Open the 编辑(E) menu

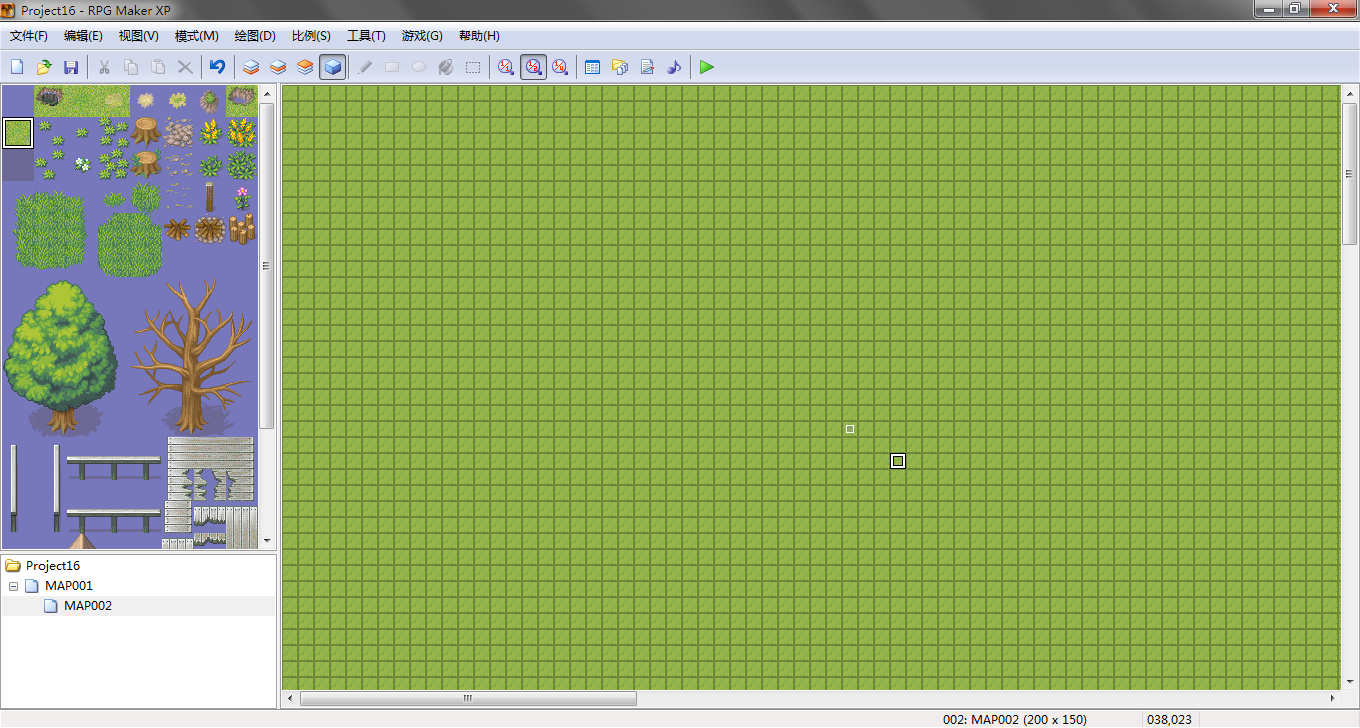(83, 36)
